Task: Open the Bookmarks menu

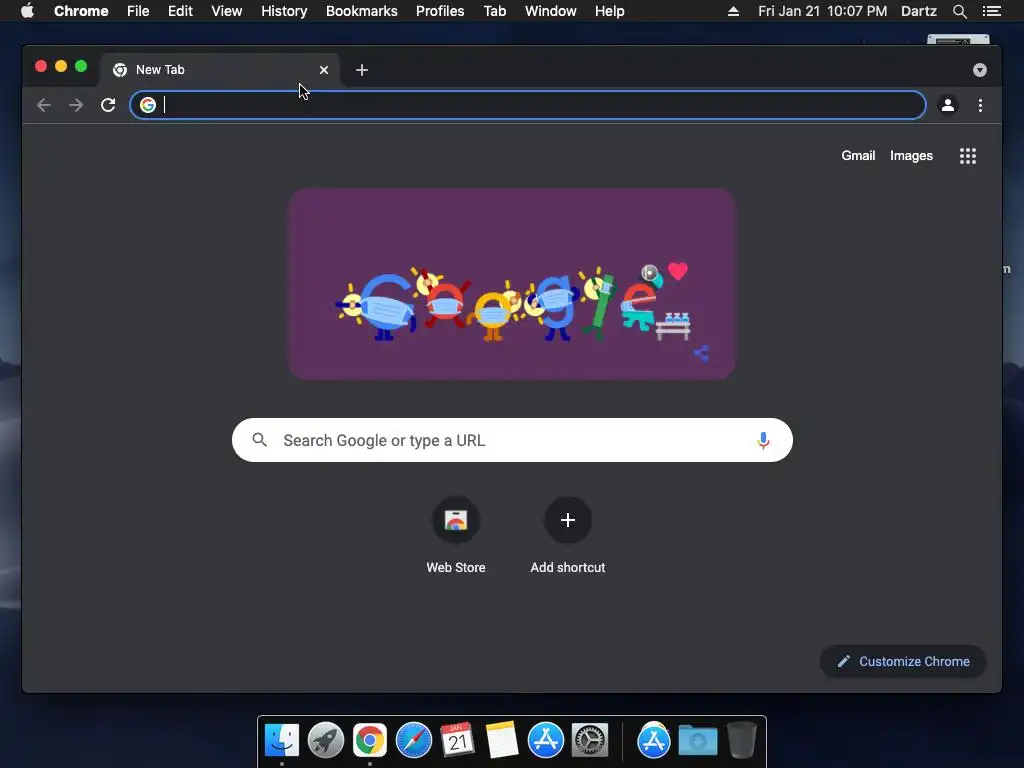Action: point(361,11)
